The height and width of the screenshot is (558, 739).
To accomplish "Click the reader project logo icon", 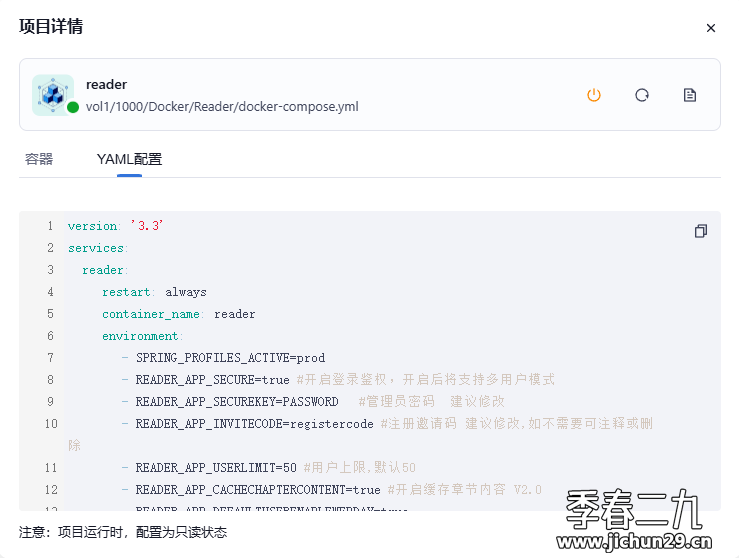I will coord(53,95).
